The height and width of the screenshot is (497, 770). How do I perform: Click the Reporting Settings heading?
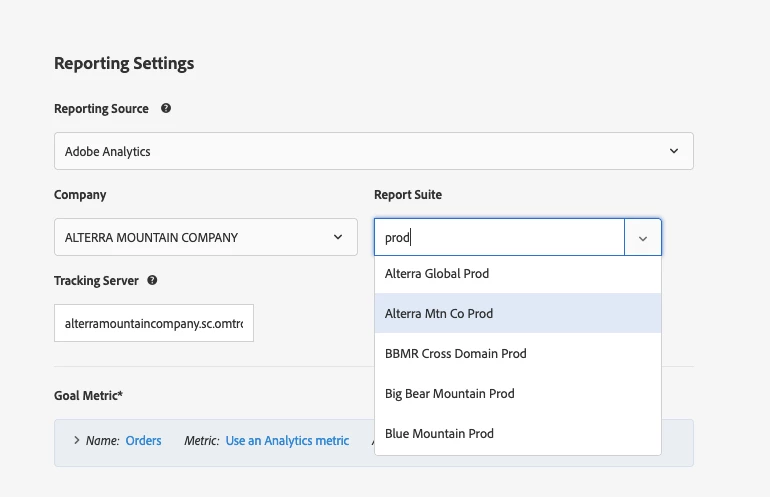click(x=124, y=63)
